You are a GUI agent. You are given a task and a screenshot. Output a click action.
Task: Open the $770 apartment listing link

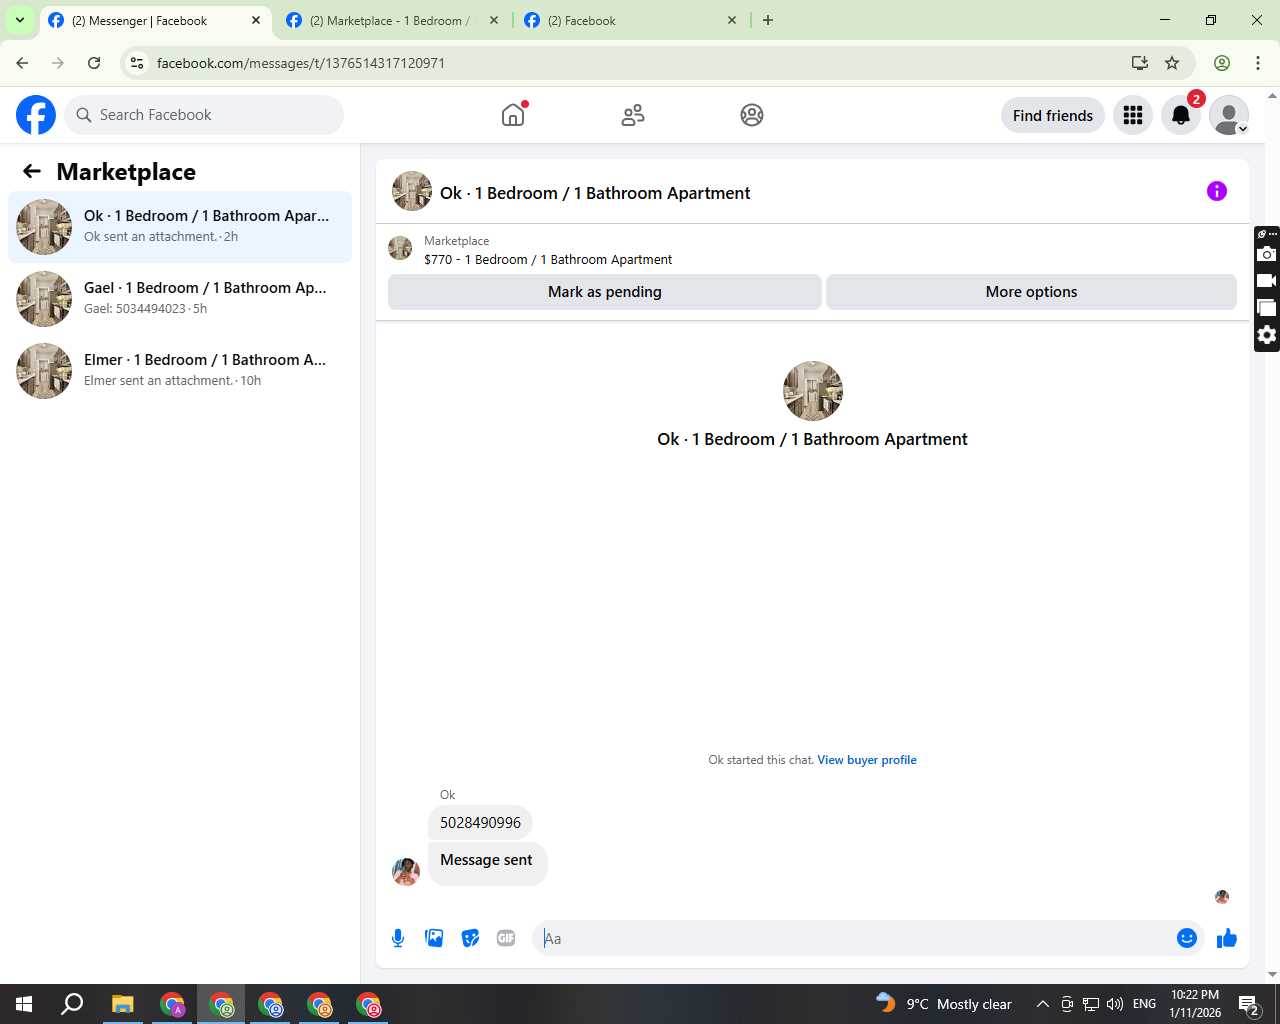click(x=548, y=259)
